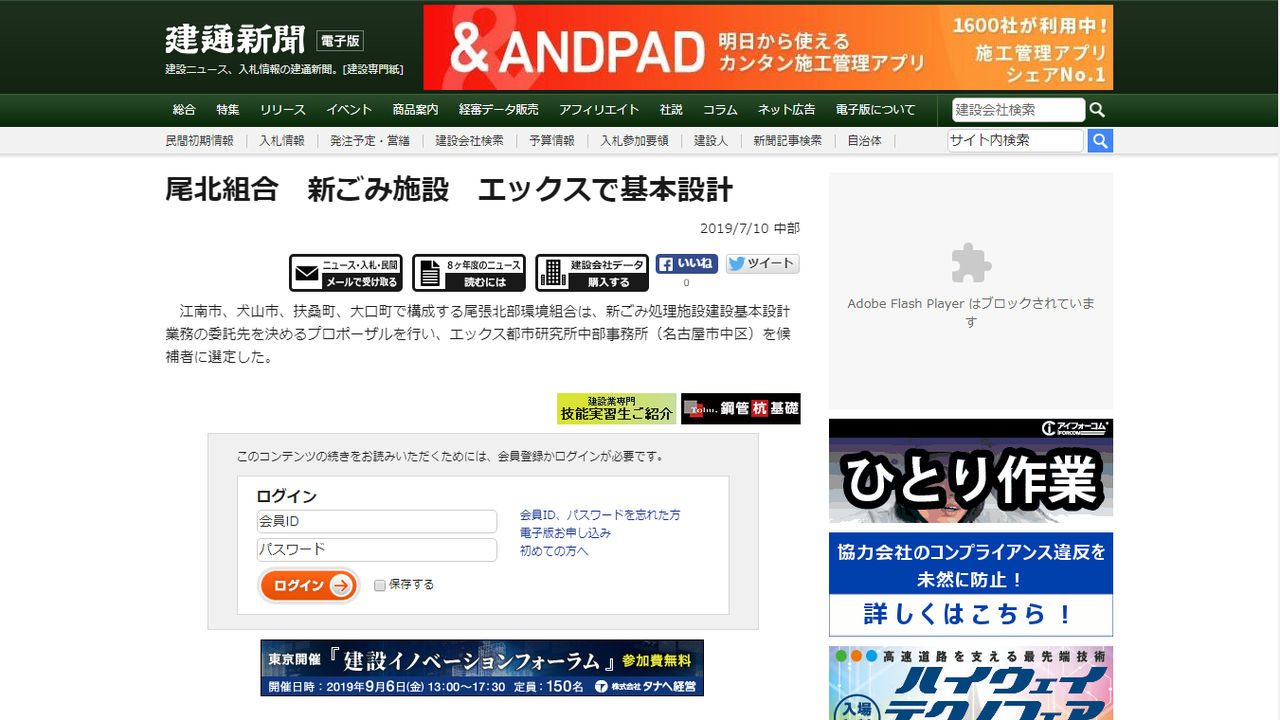Open the アフィリエイト menu item
This screenshot has height=720, width=1280.
tap(599, 110)
